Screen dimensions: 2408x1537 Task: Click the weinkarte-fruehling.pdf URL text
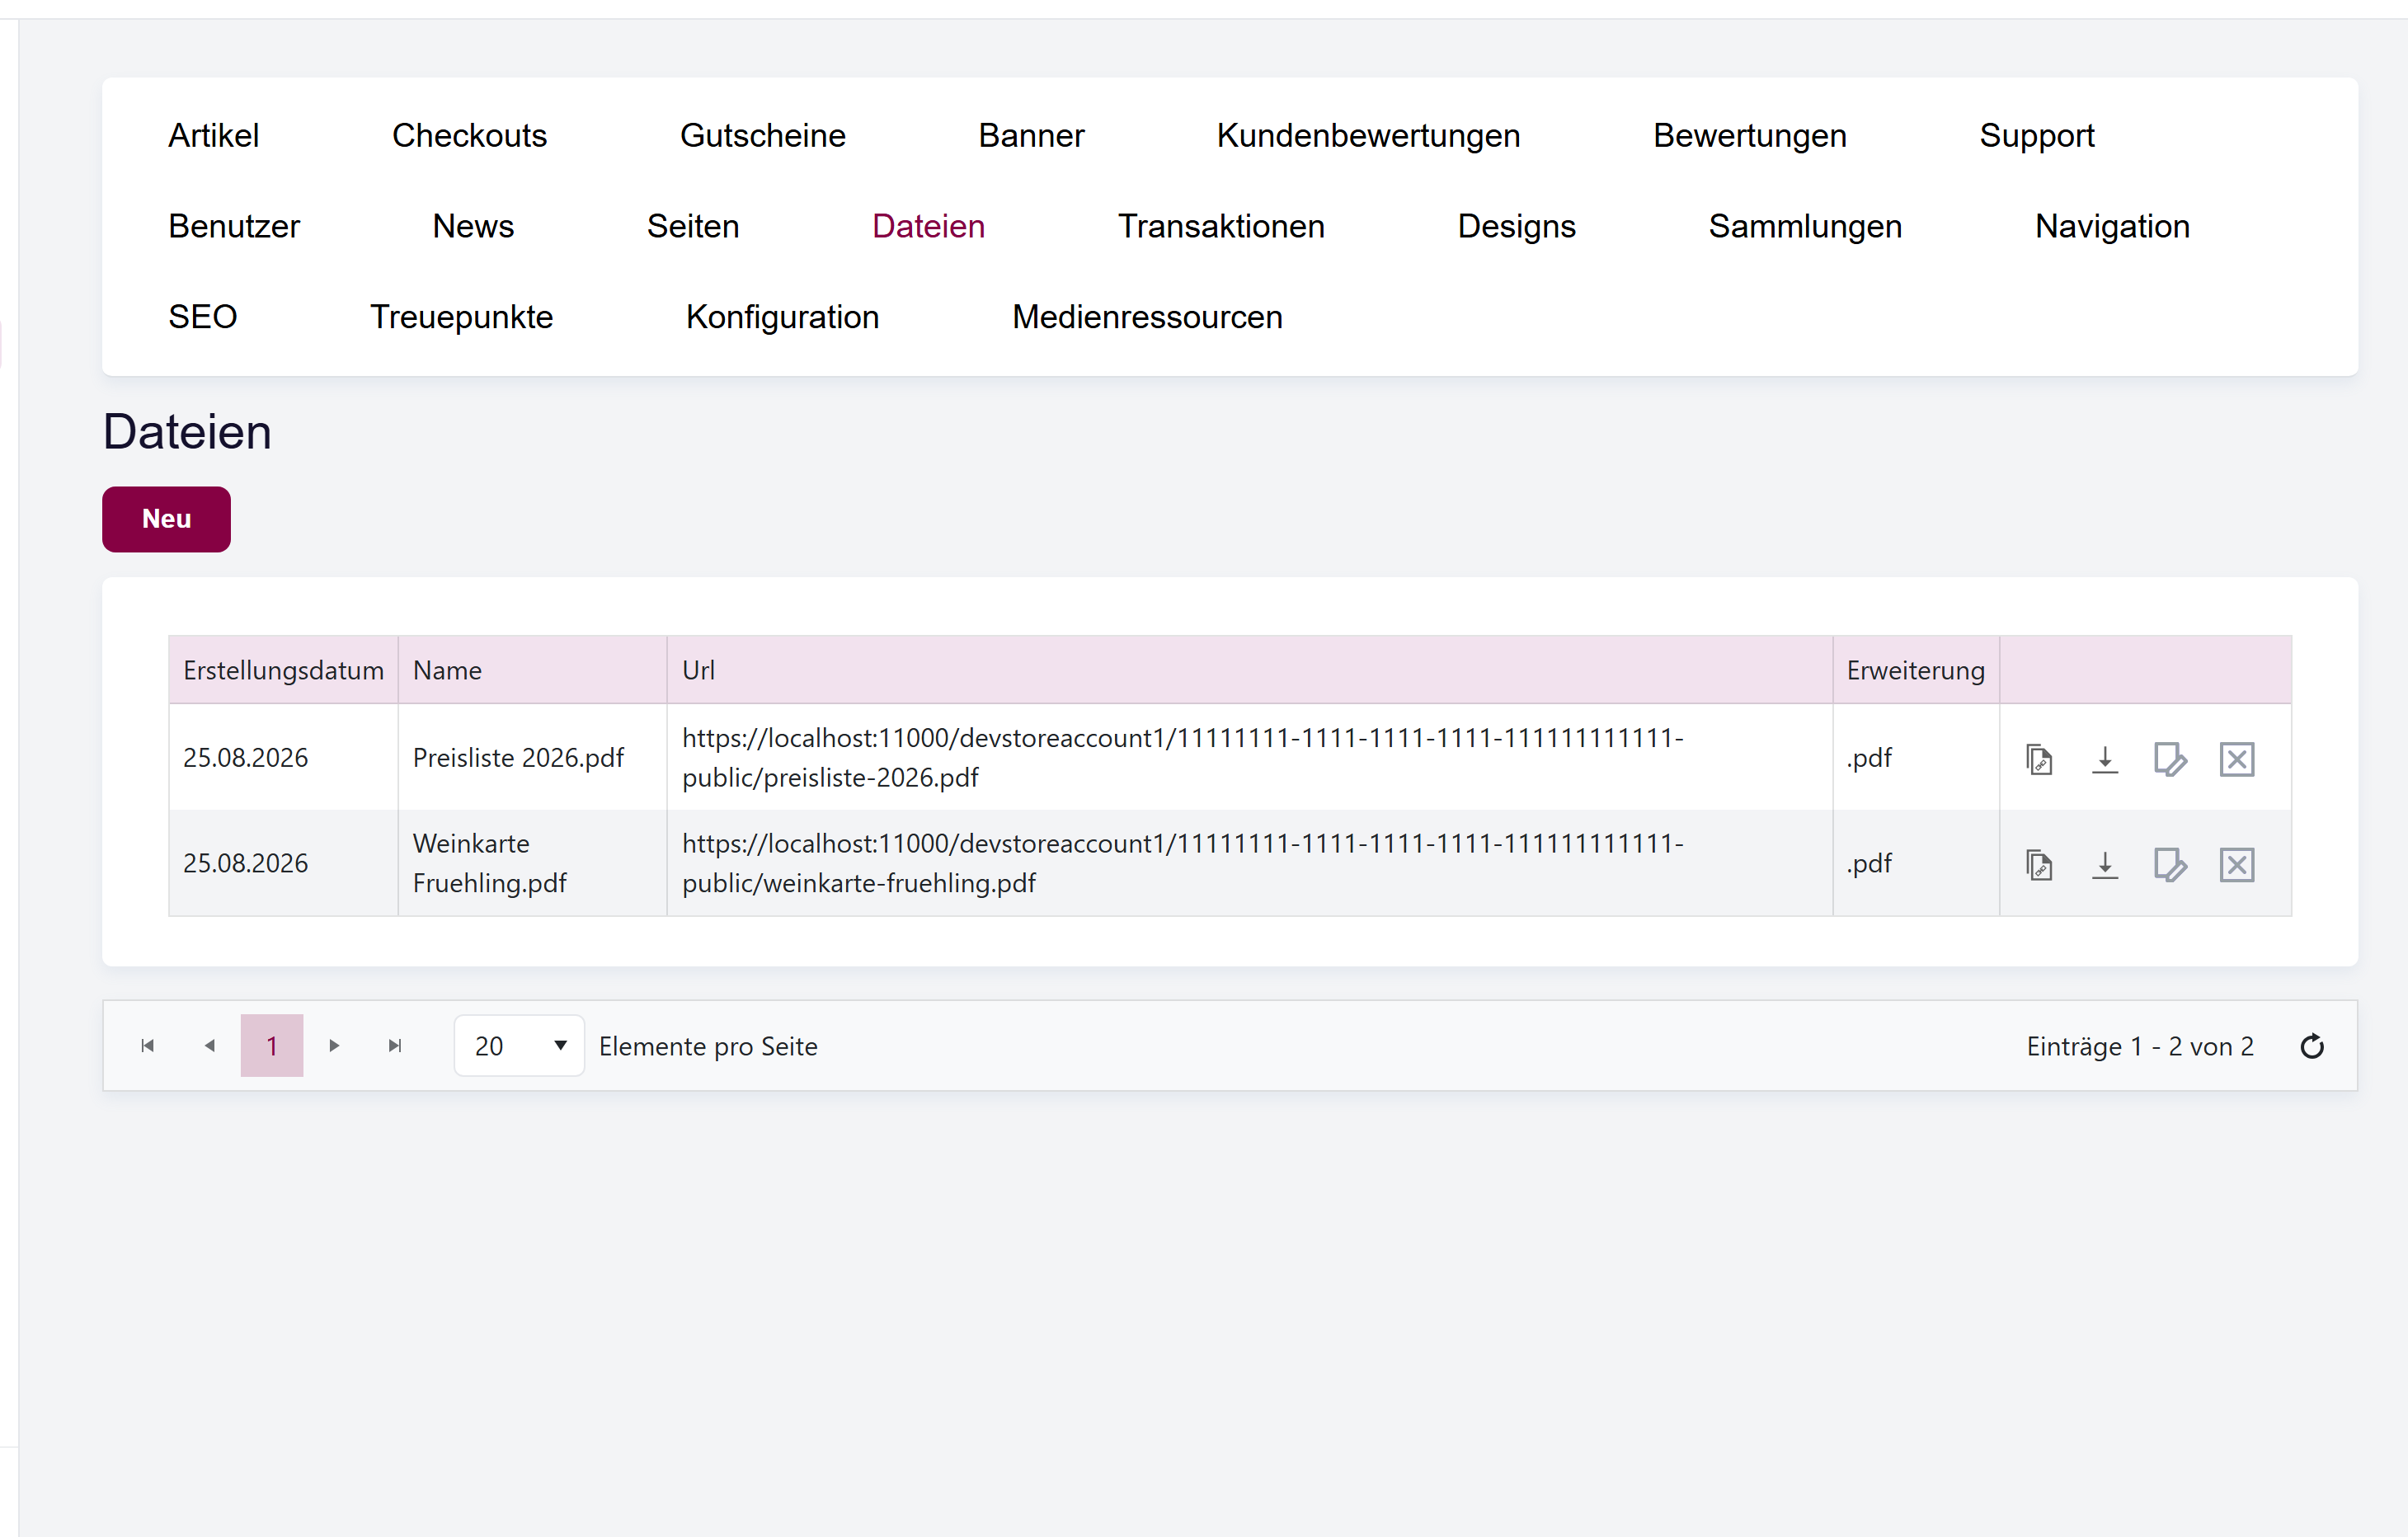[x=1183, y=863]
